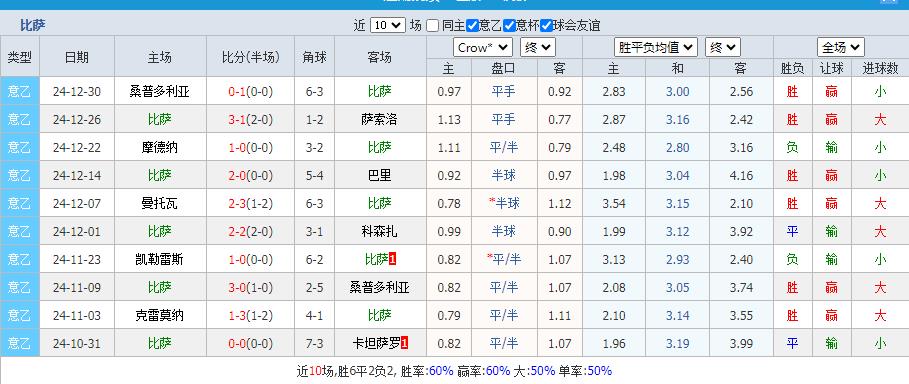The image size is (909, 384).
Task: Click result 负 in 摩德纳 row
Action: click(792, 147)
